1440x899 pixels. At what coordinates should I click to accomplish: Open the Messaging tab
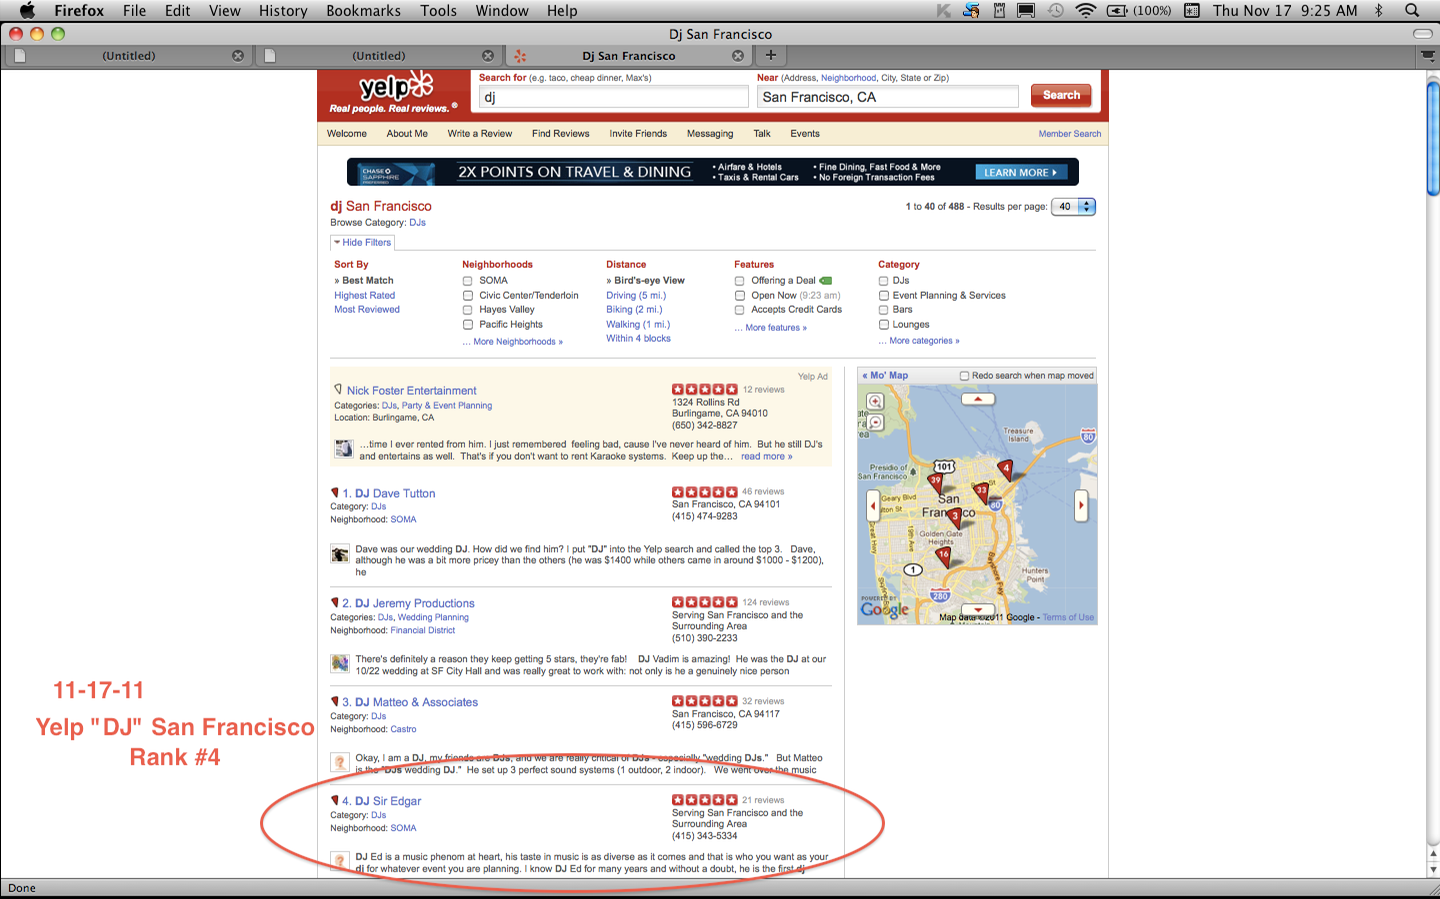pos(710,134)
